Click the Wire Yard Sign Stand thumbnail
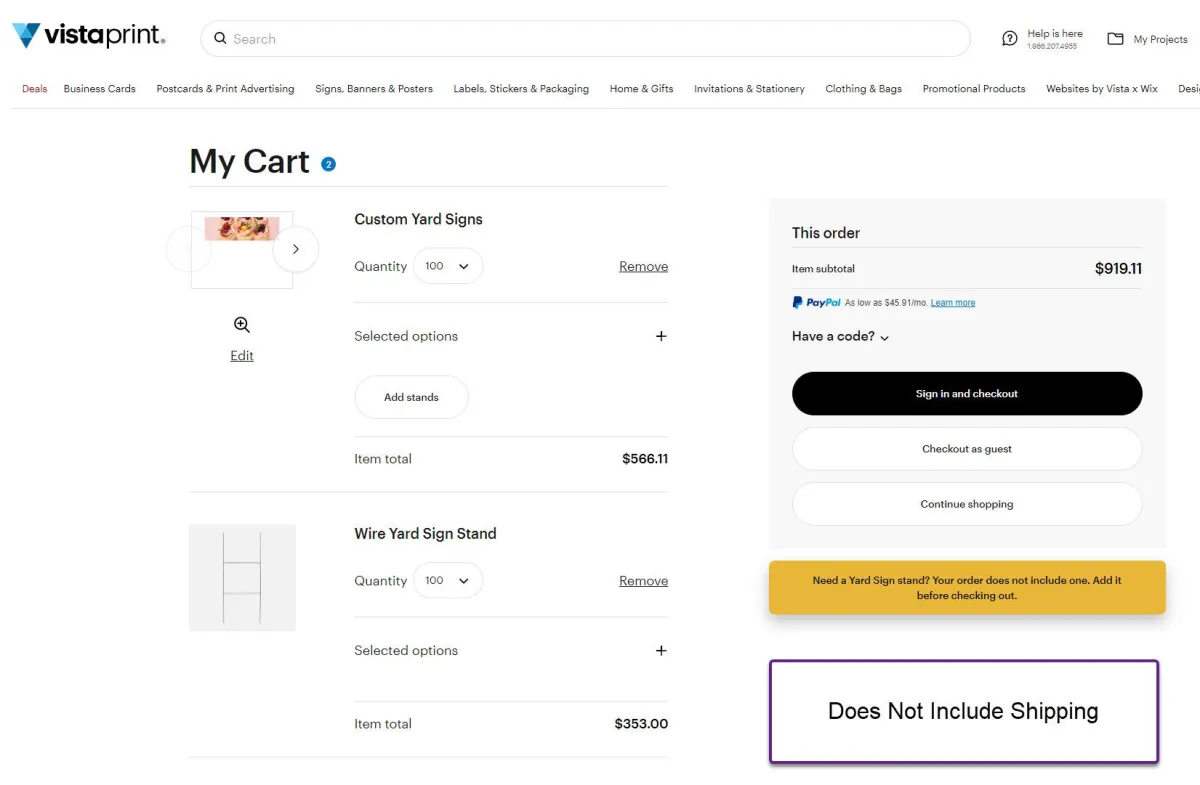 coord(242,577)
